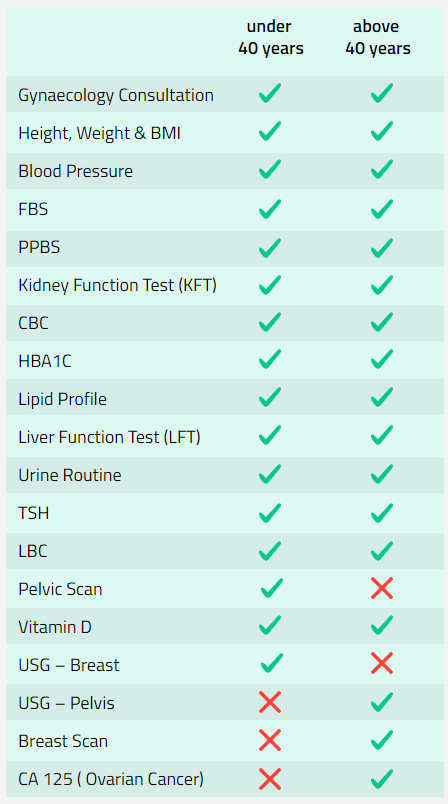Click the Liver Function Test (LFT) label
448x804 pixels.
pyautogui.click(x=109, y=437)
